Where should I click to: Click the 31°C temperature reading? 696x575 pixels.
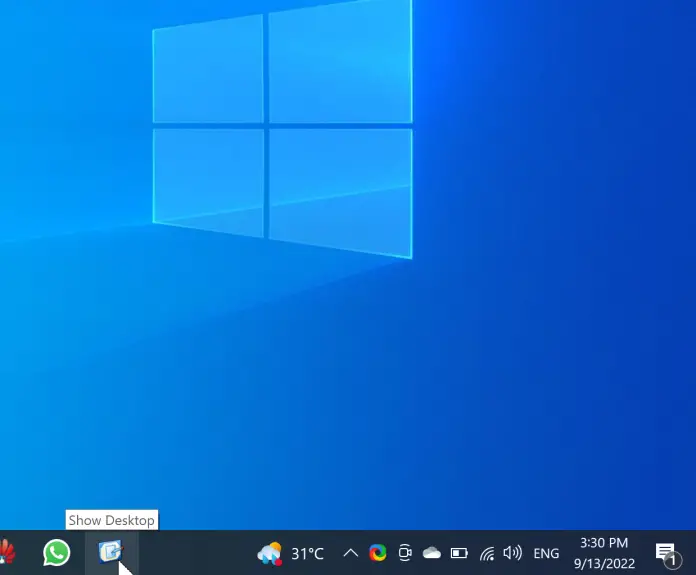[x=308, y=554]
